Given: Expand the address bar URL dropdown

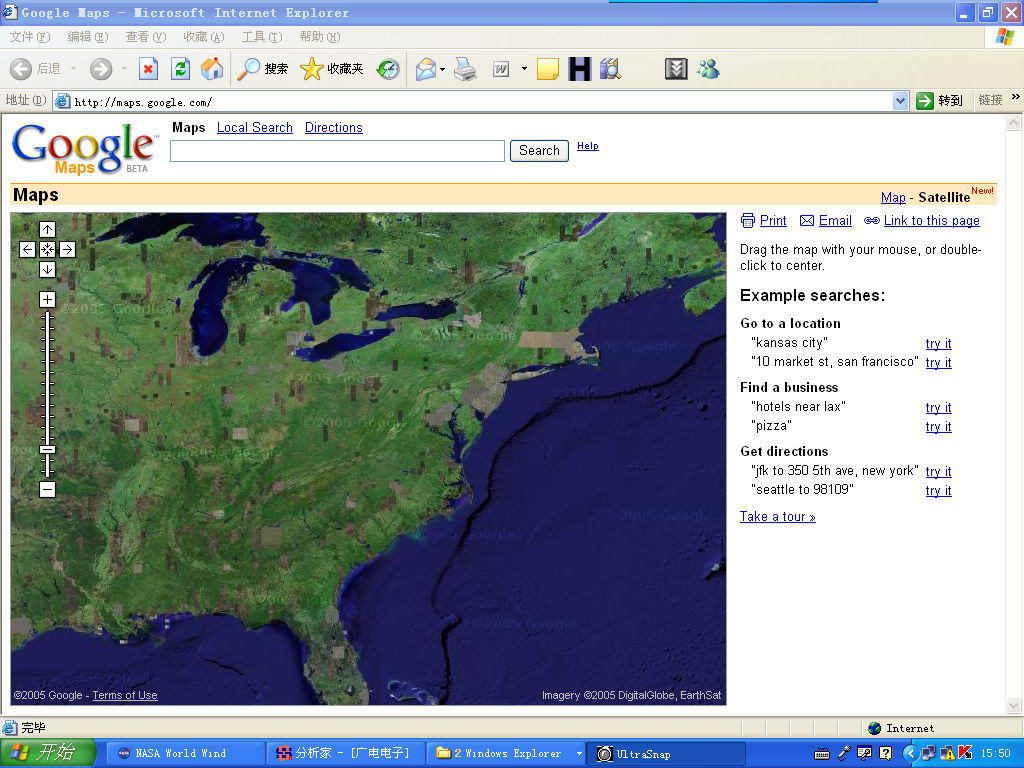Looking at the screenshot, I should pyautogui.click(x=900, y=101).
